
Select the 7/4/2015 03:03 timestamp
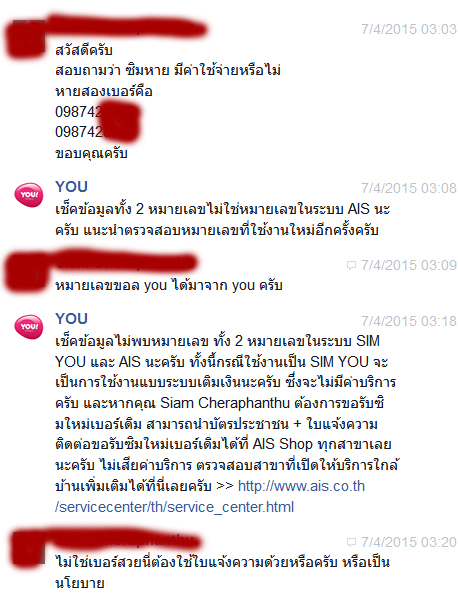pos(409,29)
